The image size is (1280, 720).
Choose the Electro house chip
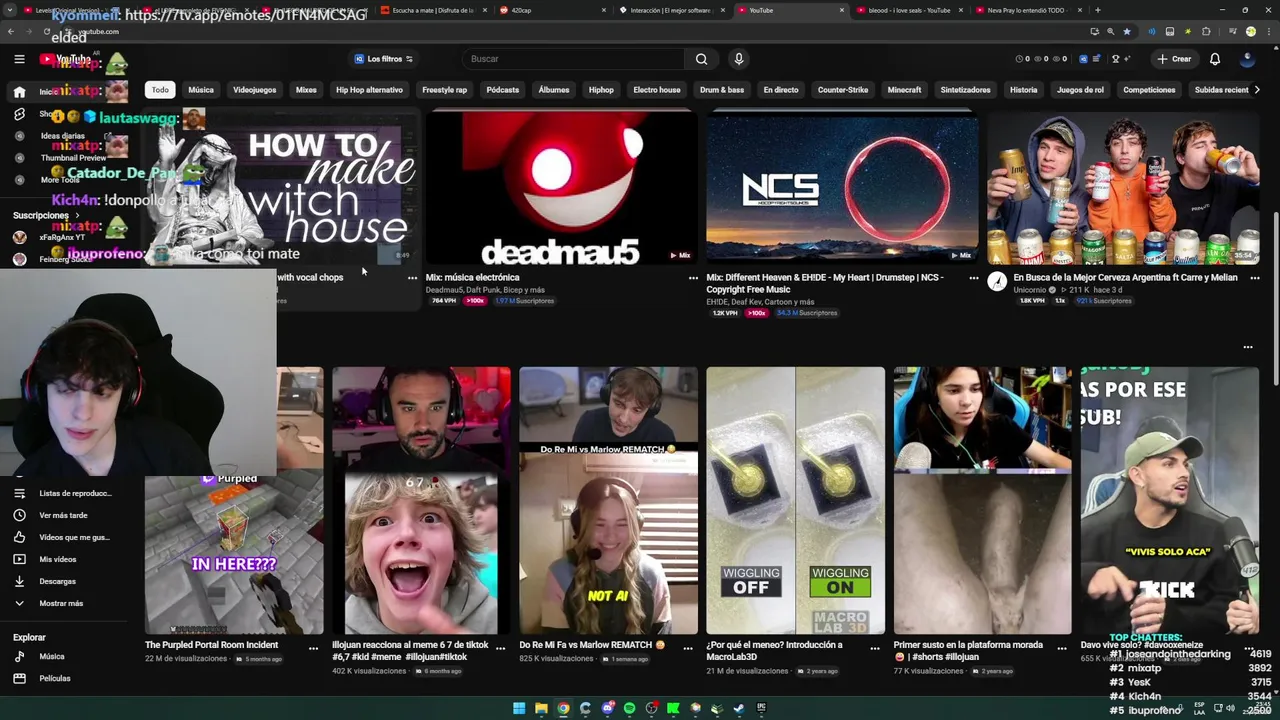(656, 90)
